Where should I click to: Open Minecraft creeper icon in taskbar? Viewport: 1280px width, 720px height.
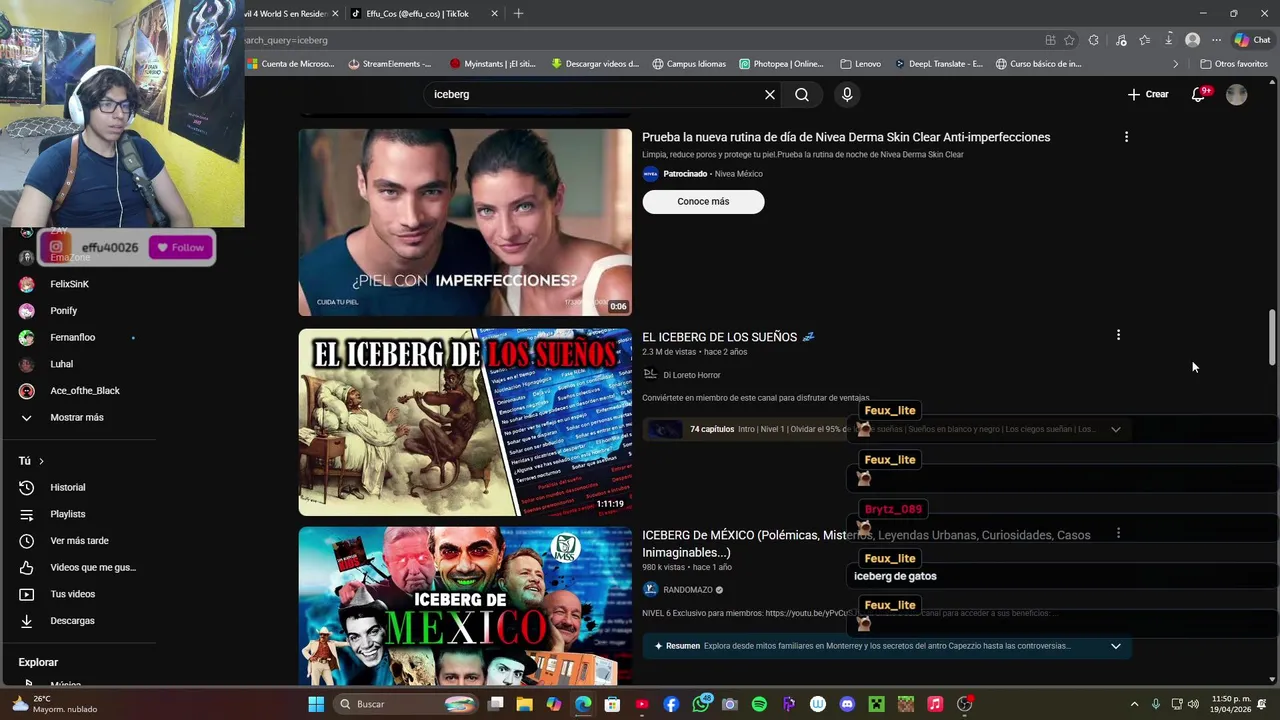point(876,704)
